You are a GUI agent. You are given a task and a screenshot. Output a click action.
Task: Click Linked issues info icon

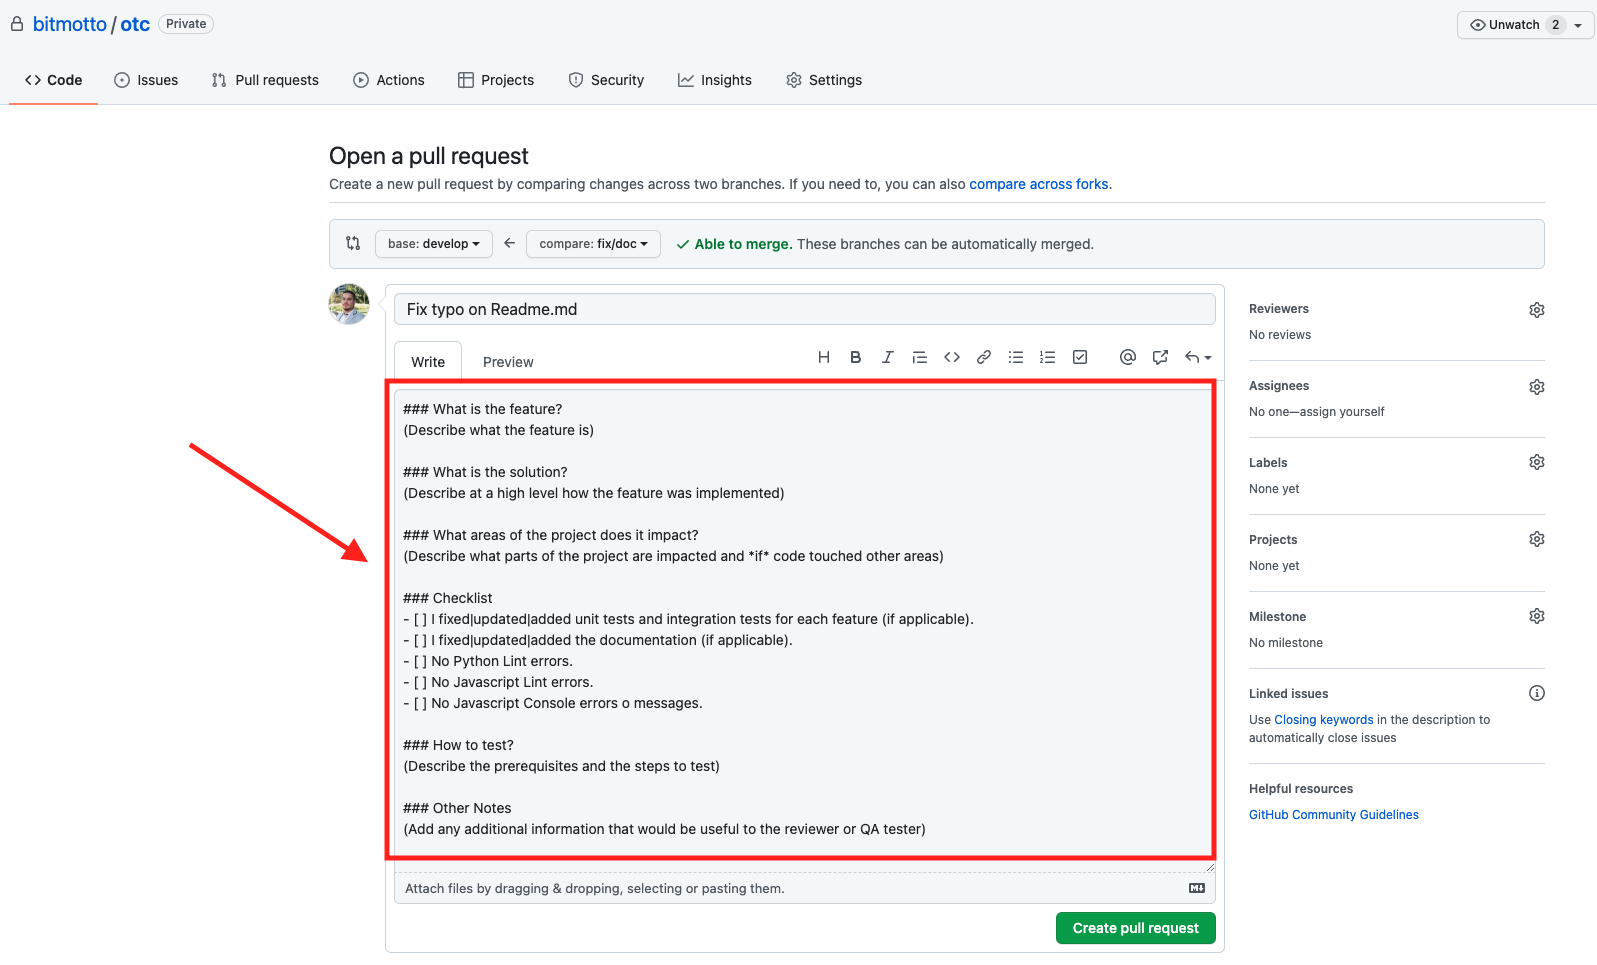tap(1537, 693)
